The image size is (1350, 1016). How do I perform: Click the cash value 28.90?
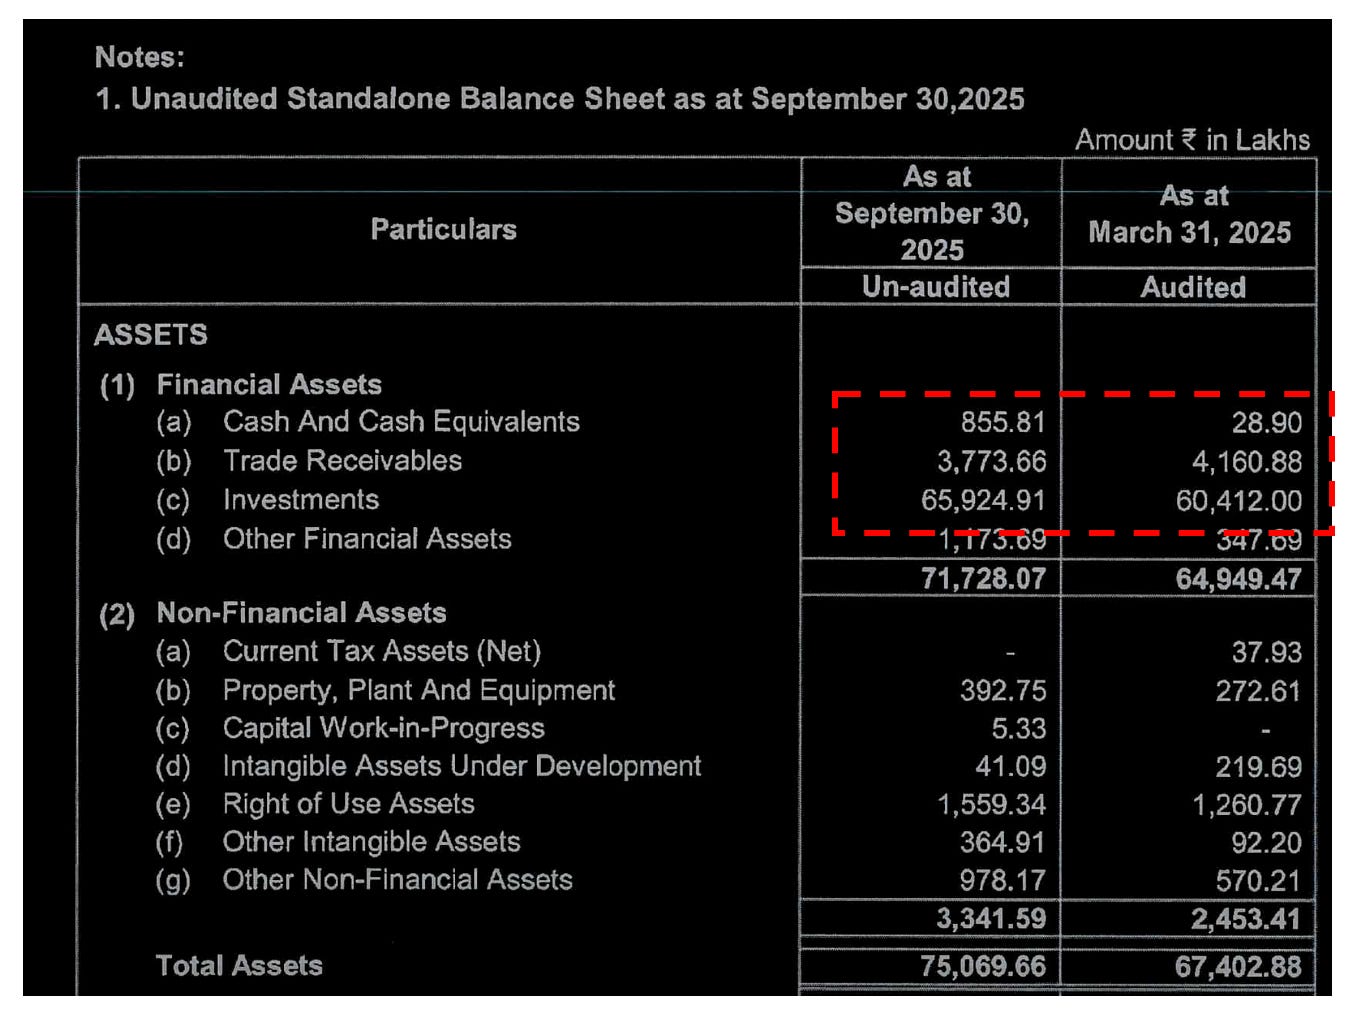1266,423
